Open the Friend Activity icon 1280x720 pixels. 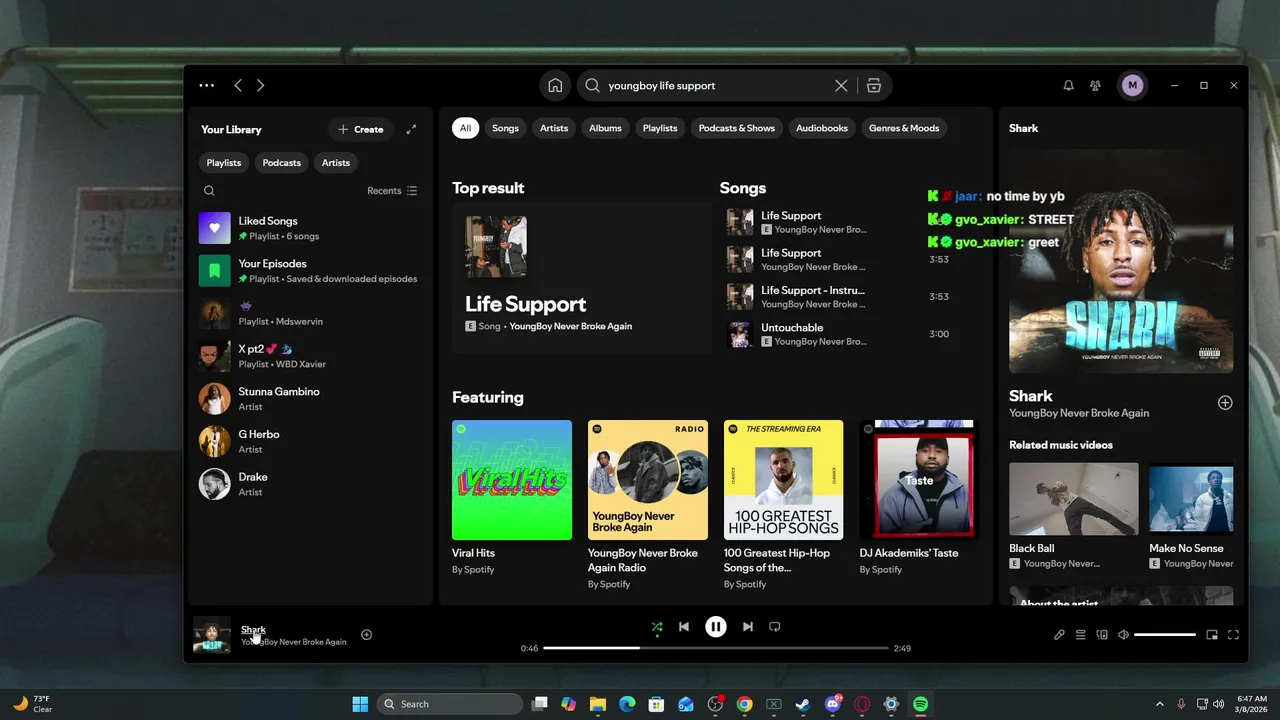coord(1096,86)
